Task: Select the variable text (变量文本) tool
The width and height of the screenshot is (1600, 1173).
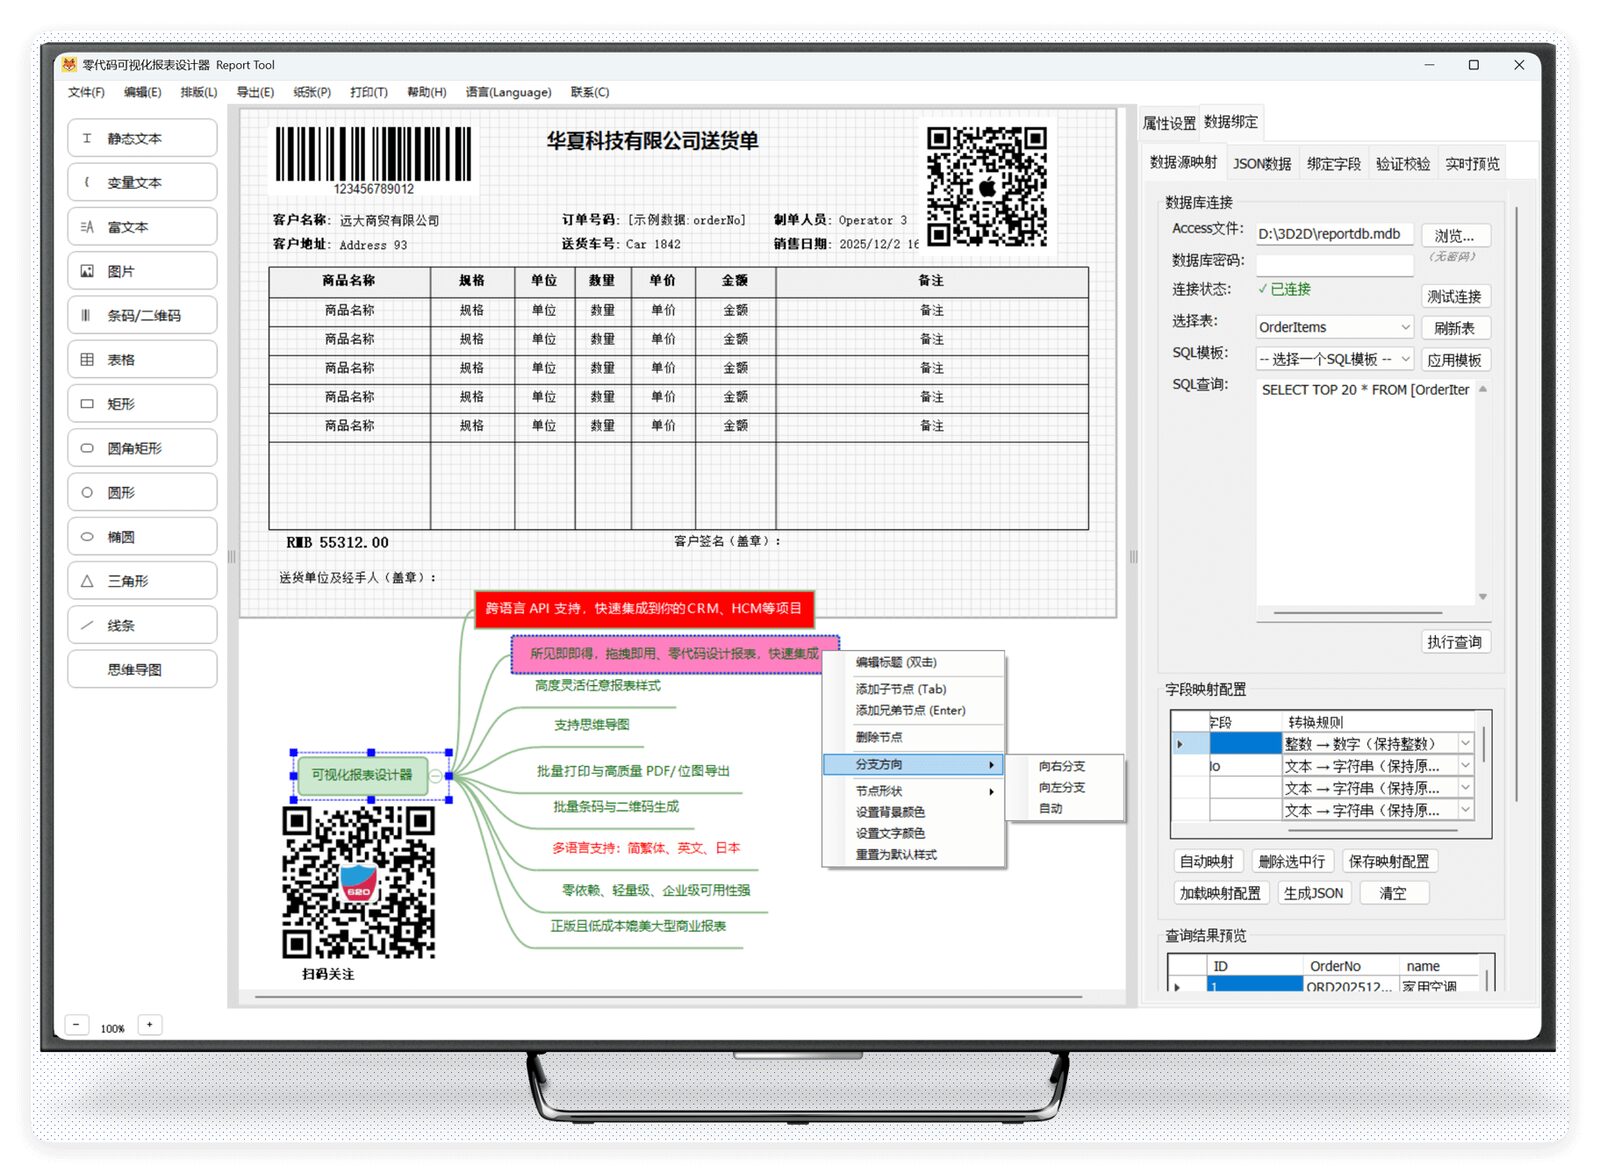Action: coord(142,183)
